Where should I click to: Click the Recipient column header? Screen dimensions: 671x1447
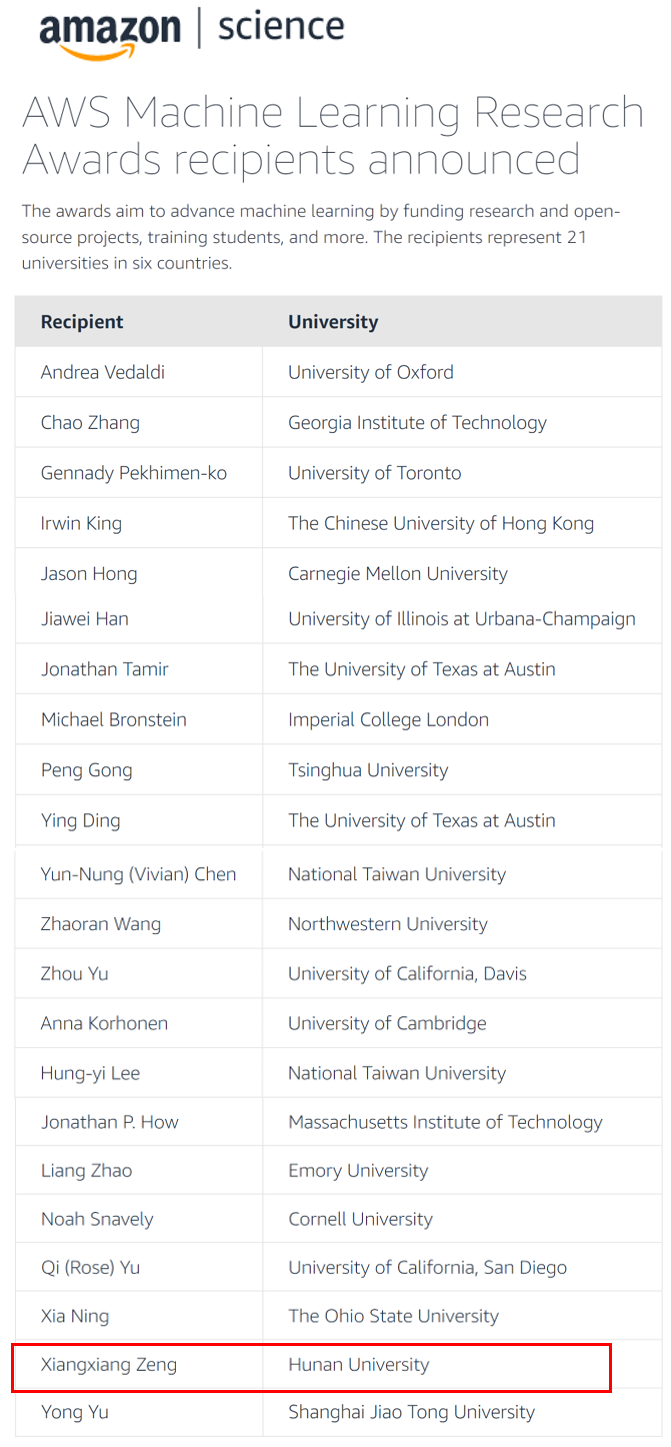click(x=82, y=322)
